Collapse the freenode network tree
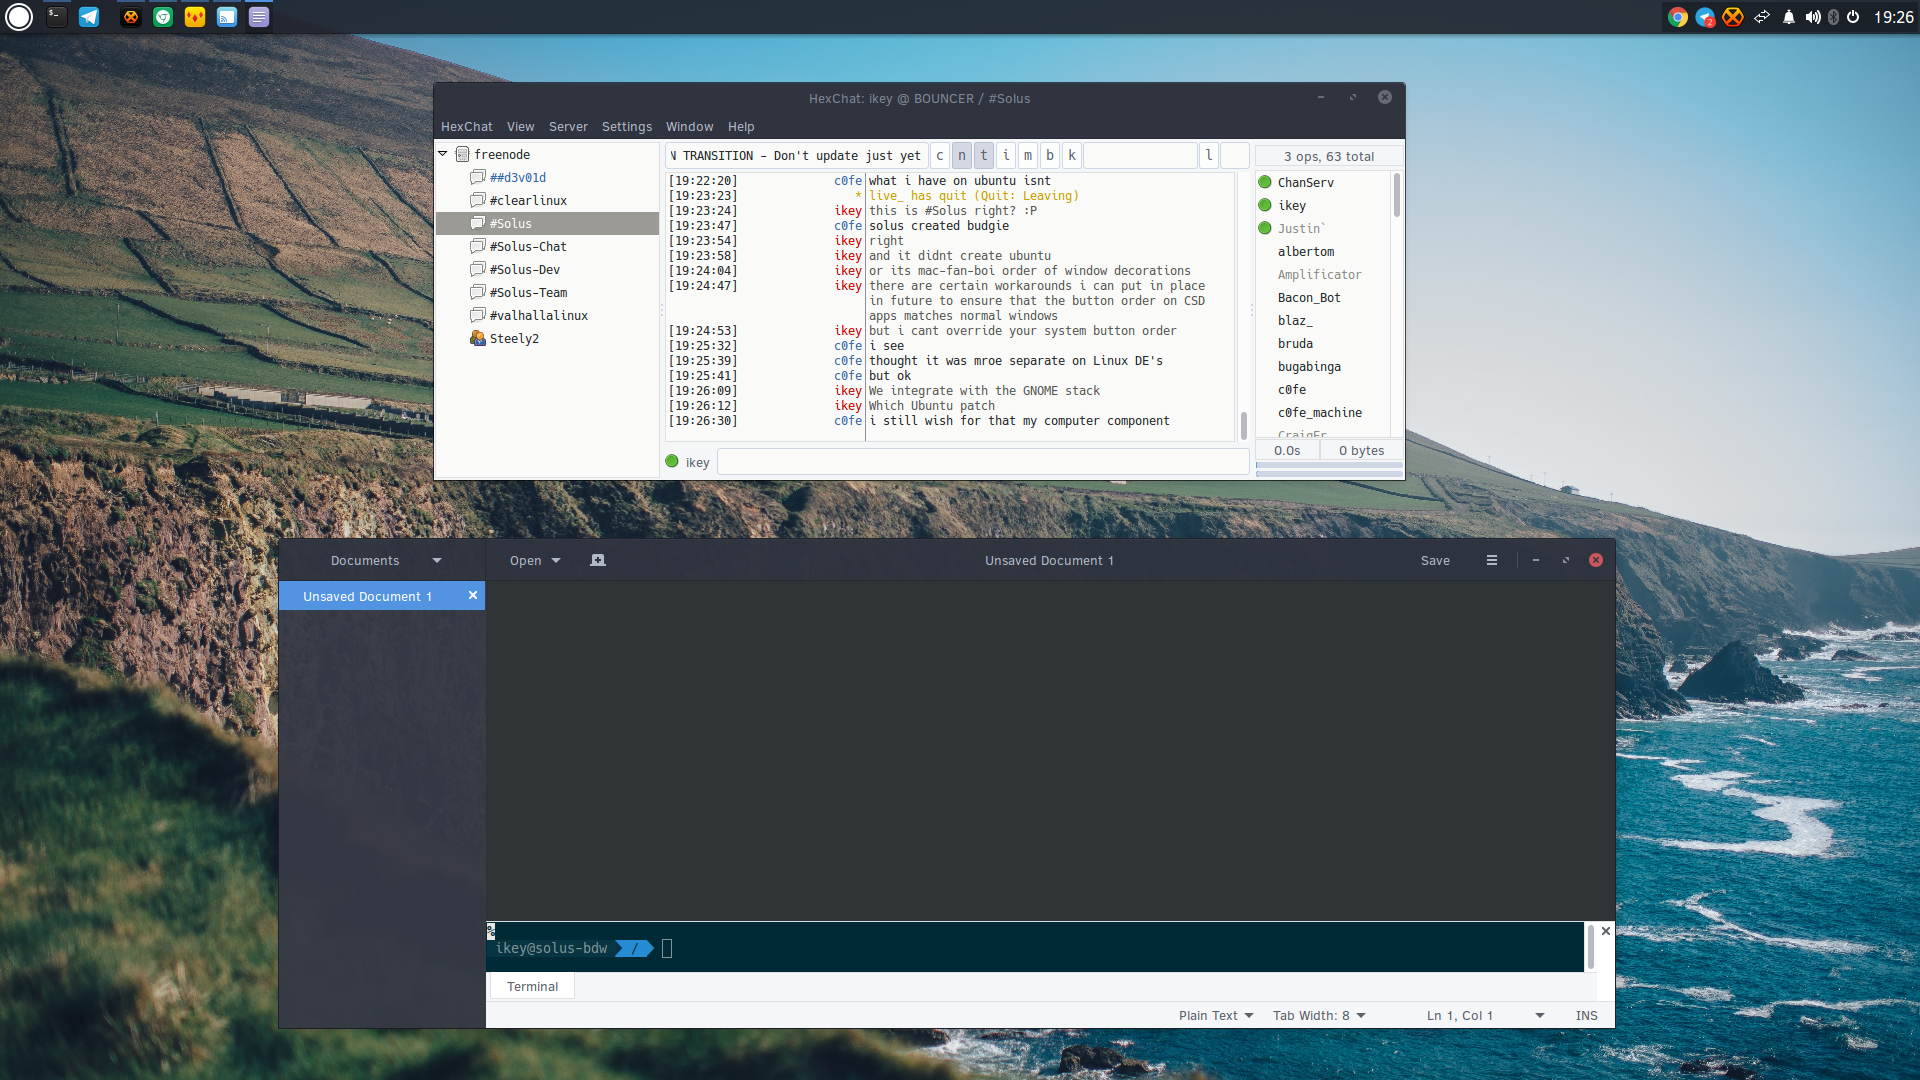The width and height of the screenshot is (1920, 1080). tap(443, 154)
